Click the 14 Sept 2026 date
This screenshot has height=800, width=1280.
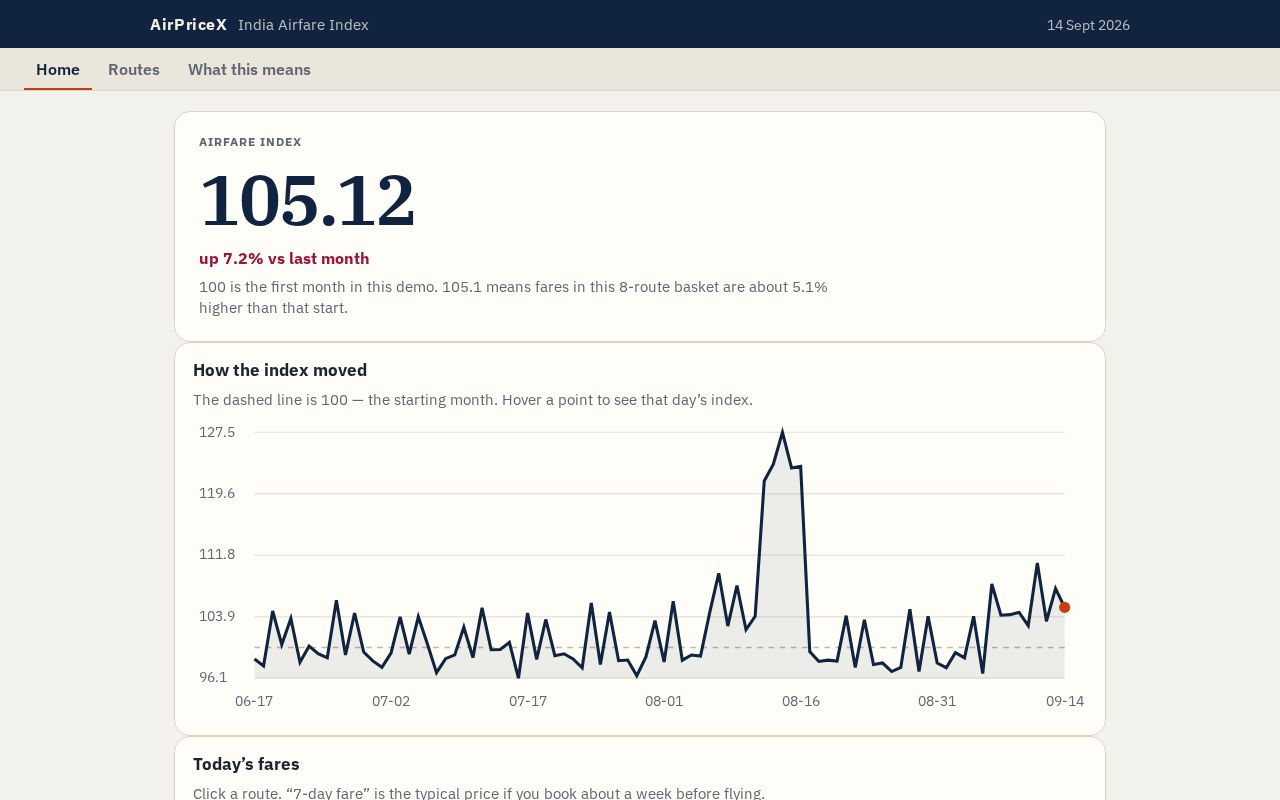click(x=1088, y=25)
